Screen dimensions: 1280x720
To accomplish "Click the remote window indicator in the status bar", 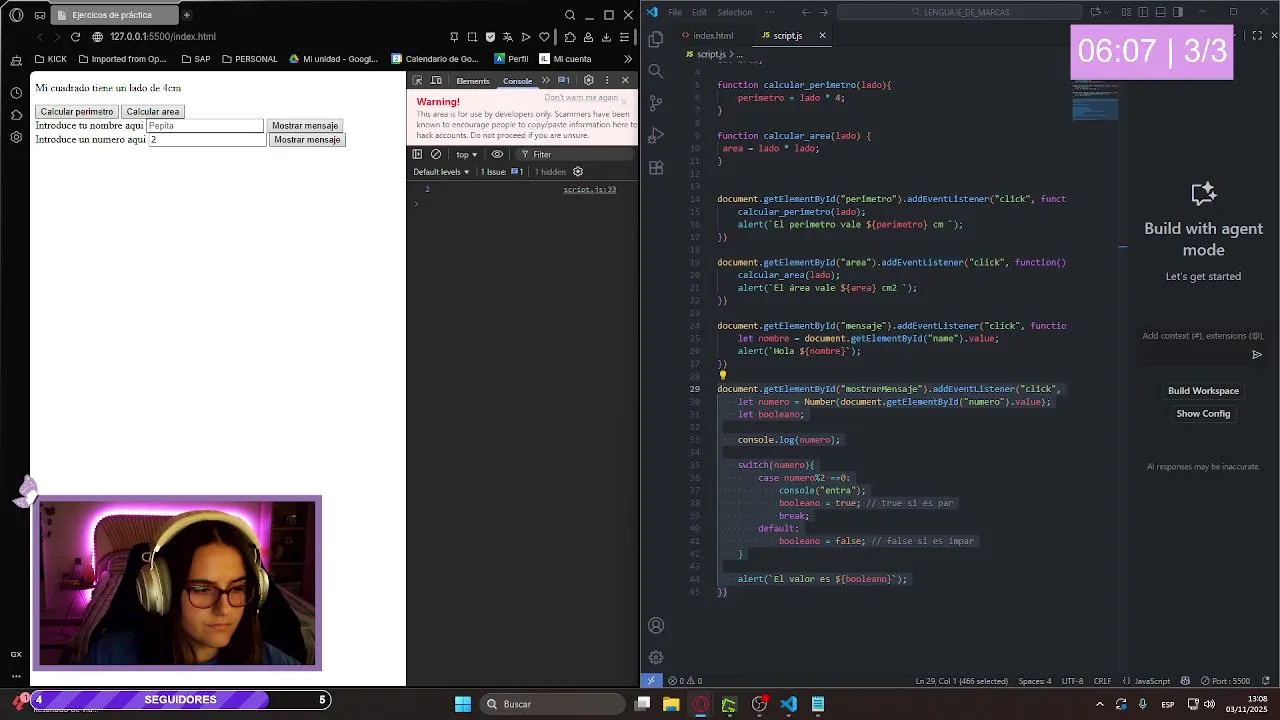I will tap(651, 681).
